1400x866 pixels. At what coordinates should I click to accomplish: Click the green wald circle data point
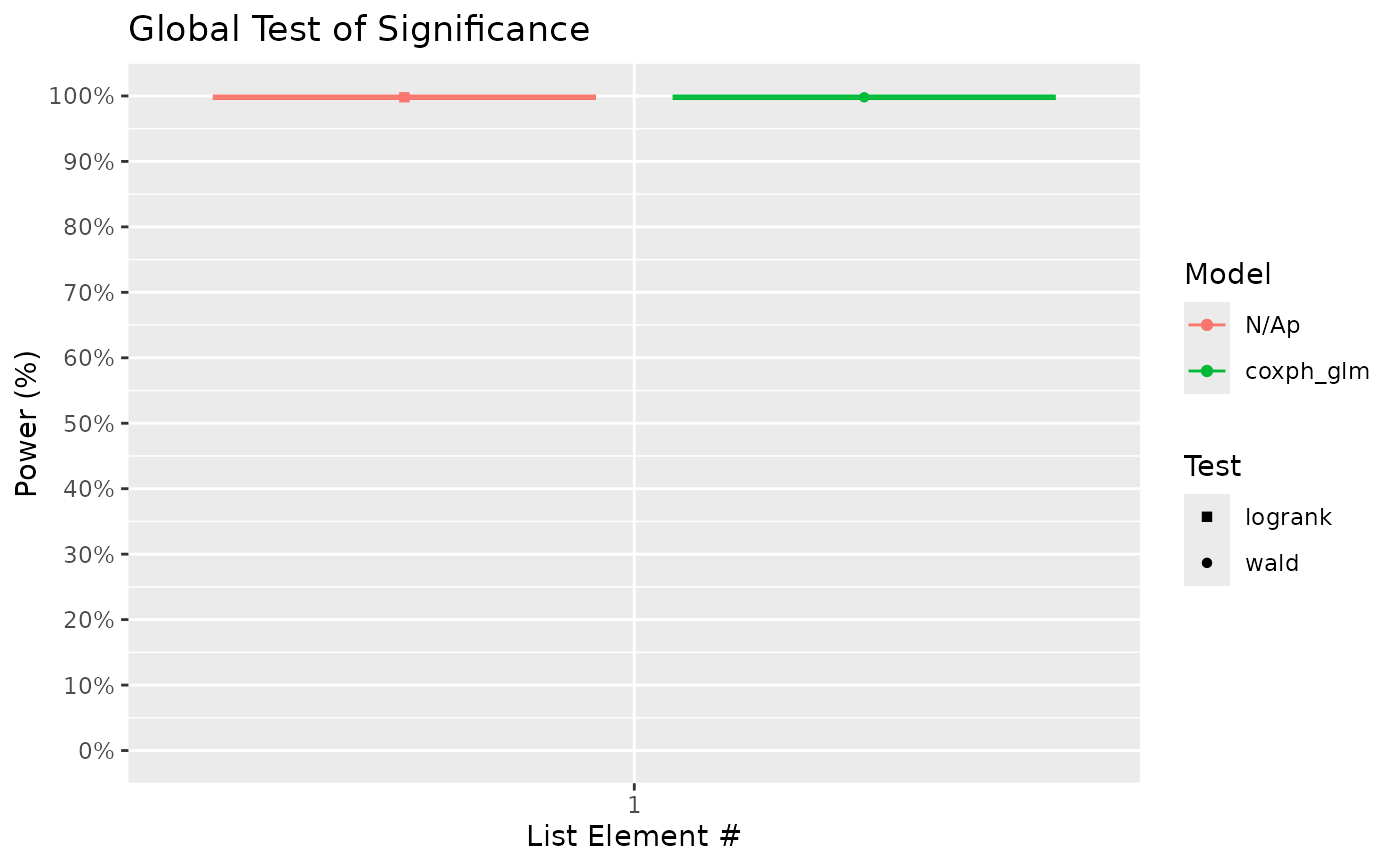pos(864,97)
